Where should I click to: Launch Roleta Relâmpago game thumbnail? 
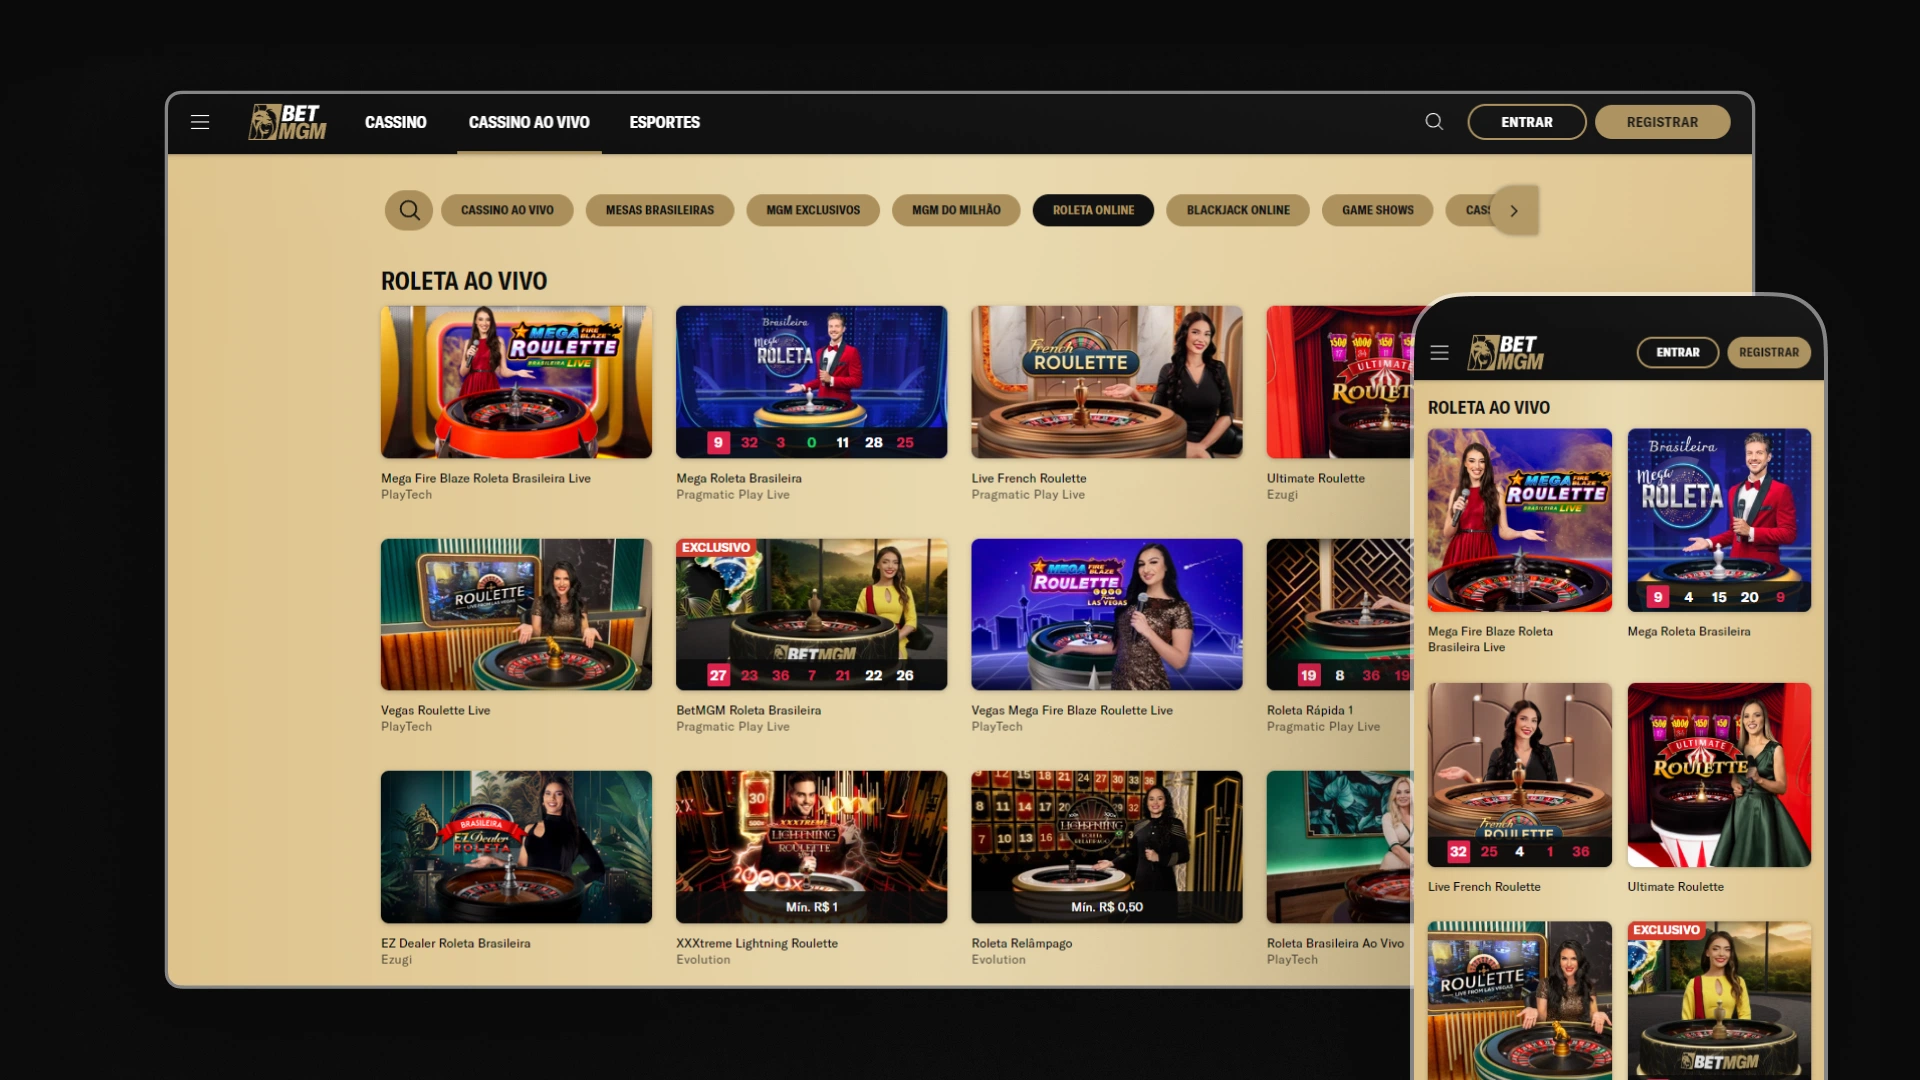1107,847
